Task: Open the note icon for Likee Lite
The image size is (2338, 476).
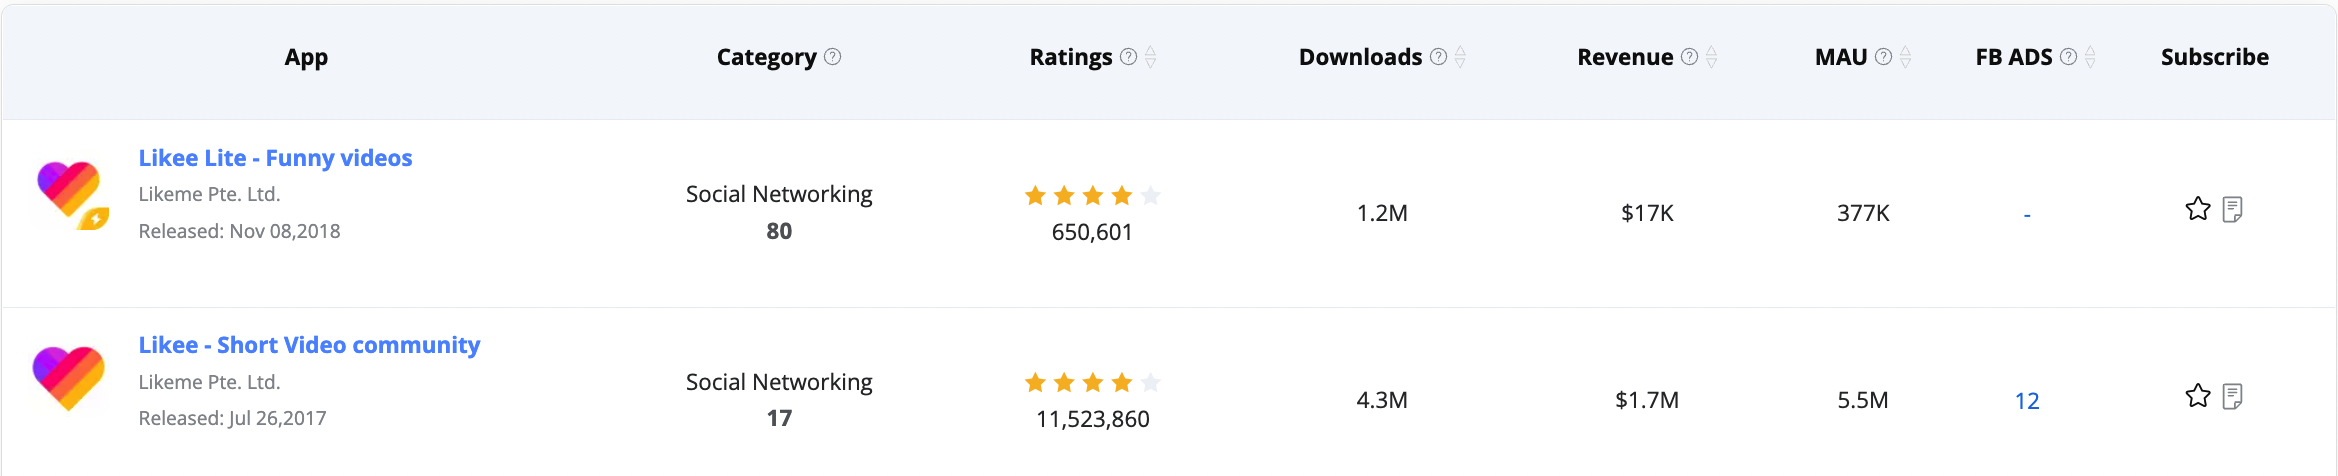Action: [2232, 209]
